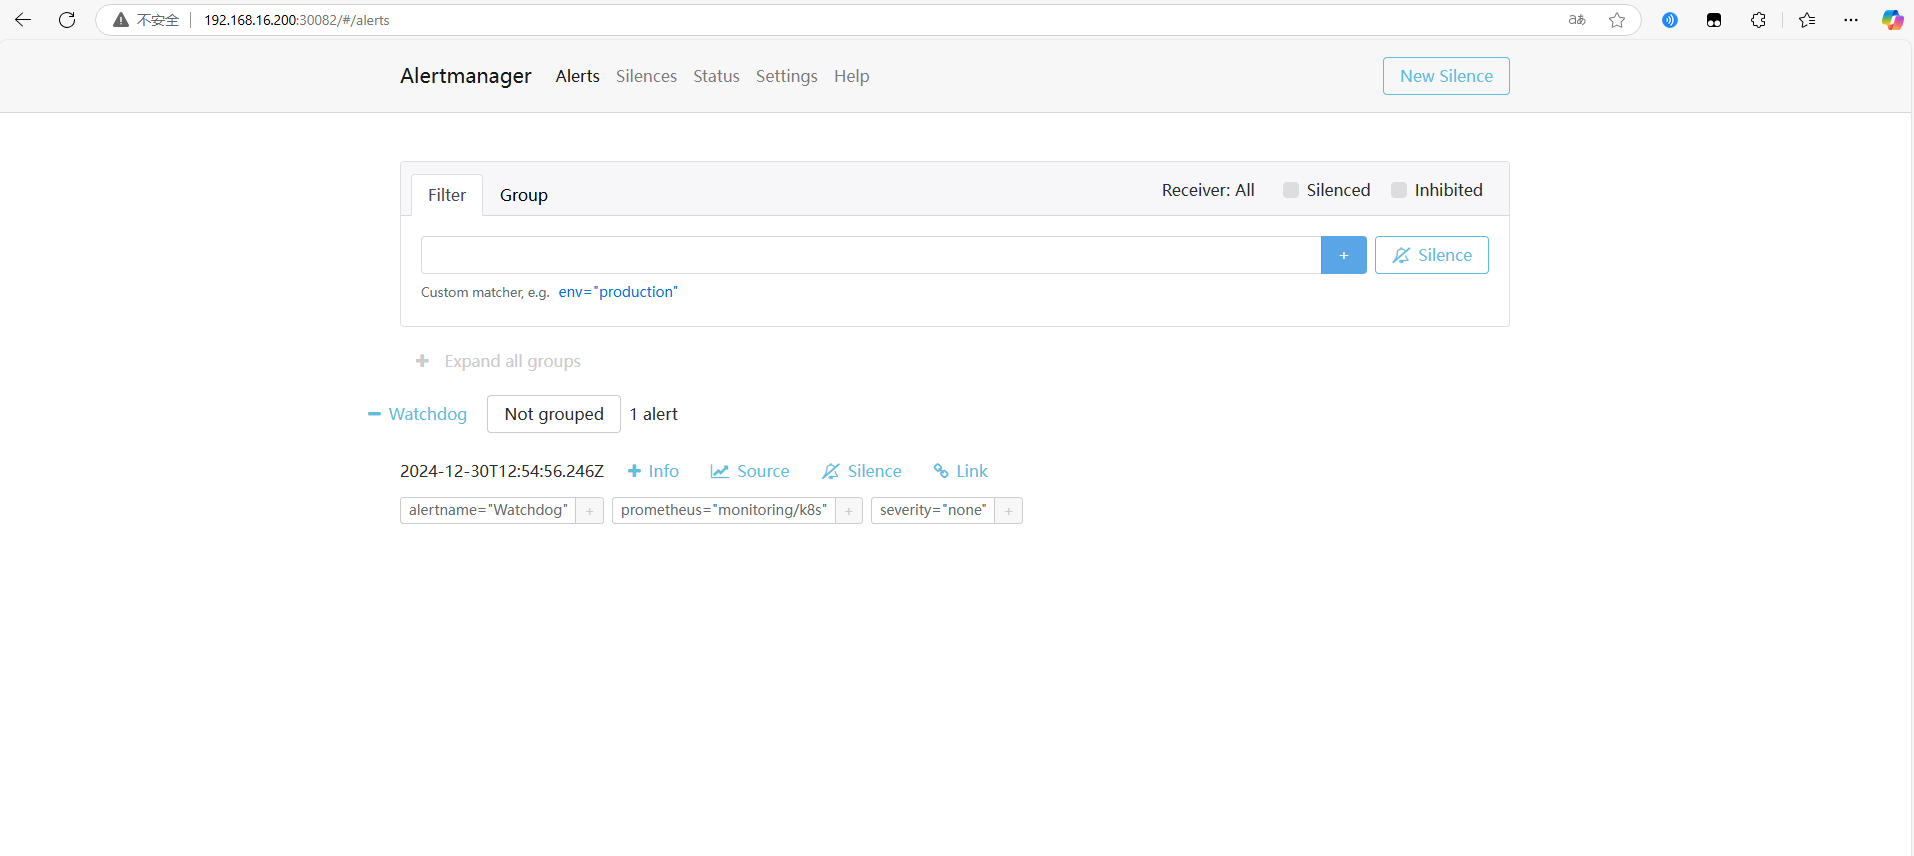
Task: Open the Alerts page in navbar
Action: (578, 76)
